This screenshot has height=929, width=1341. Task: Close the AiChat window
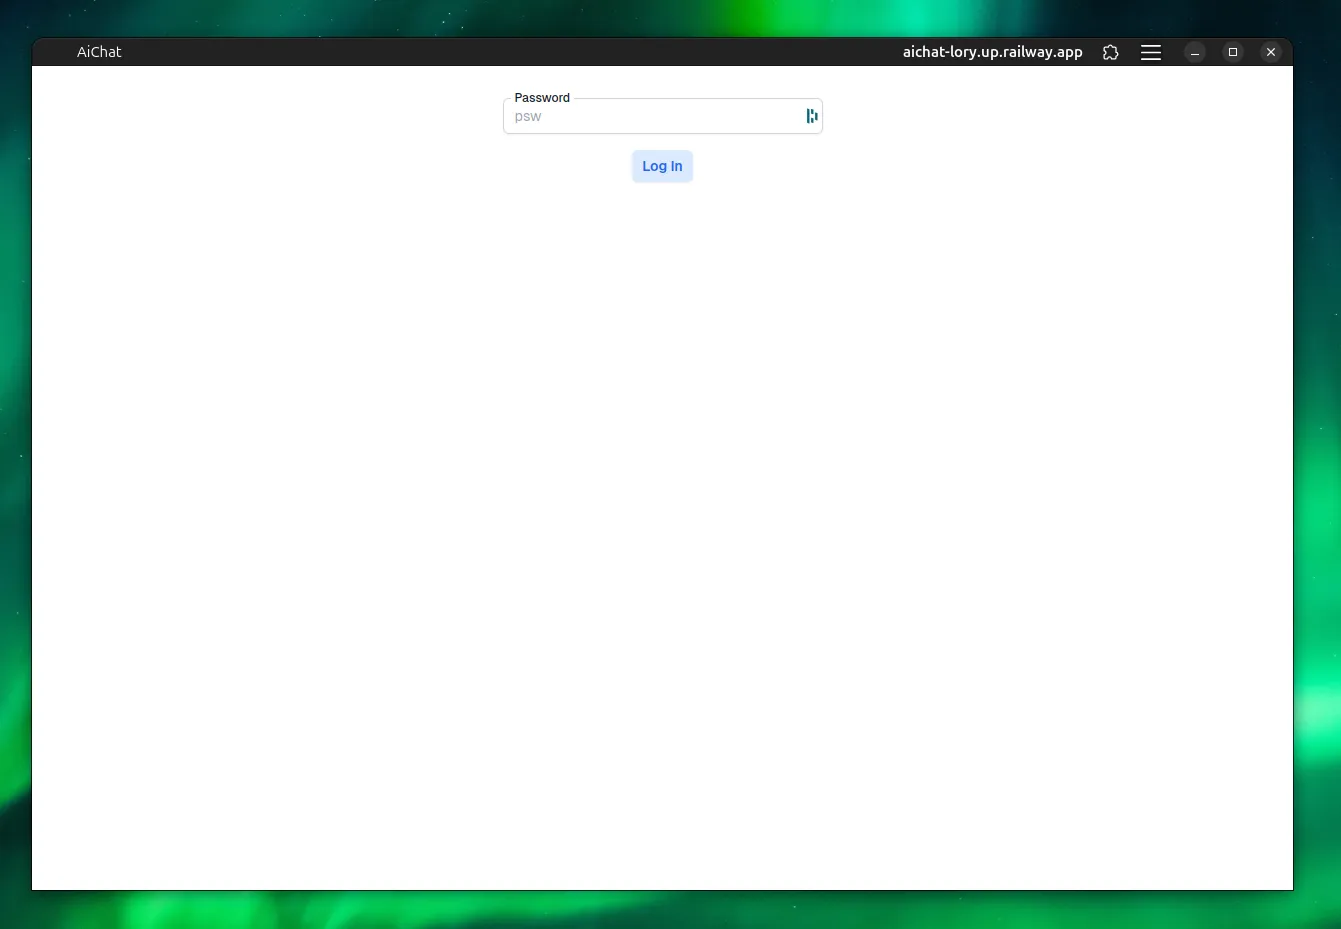click(1271, 52)
